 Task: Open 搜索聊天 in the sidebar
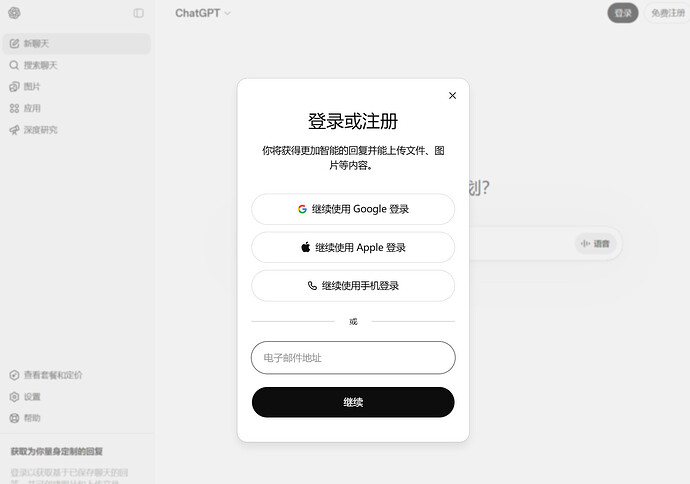coord(77,65)
